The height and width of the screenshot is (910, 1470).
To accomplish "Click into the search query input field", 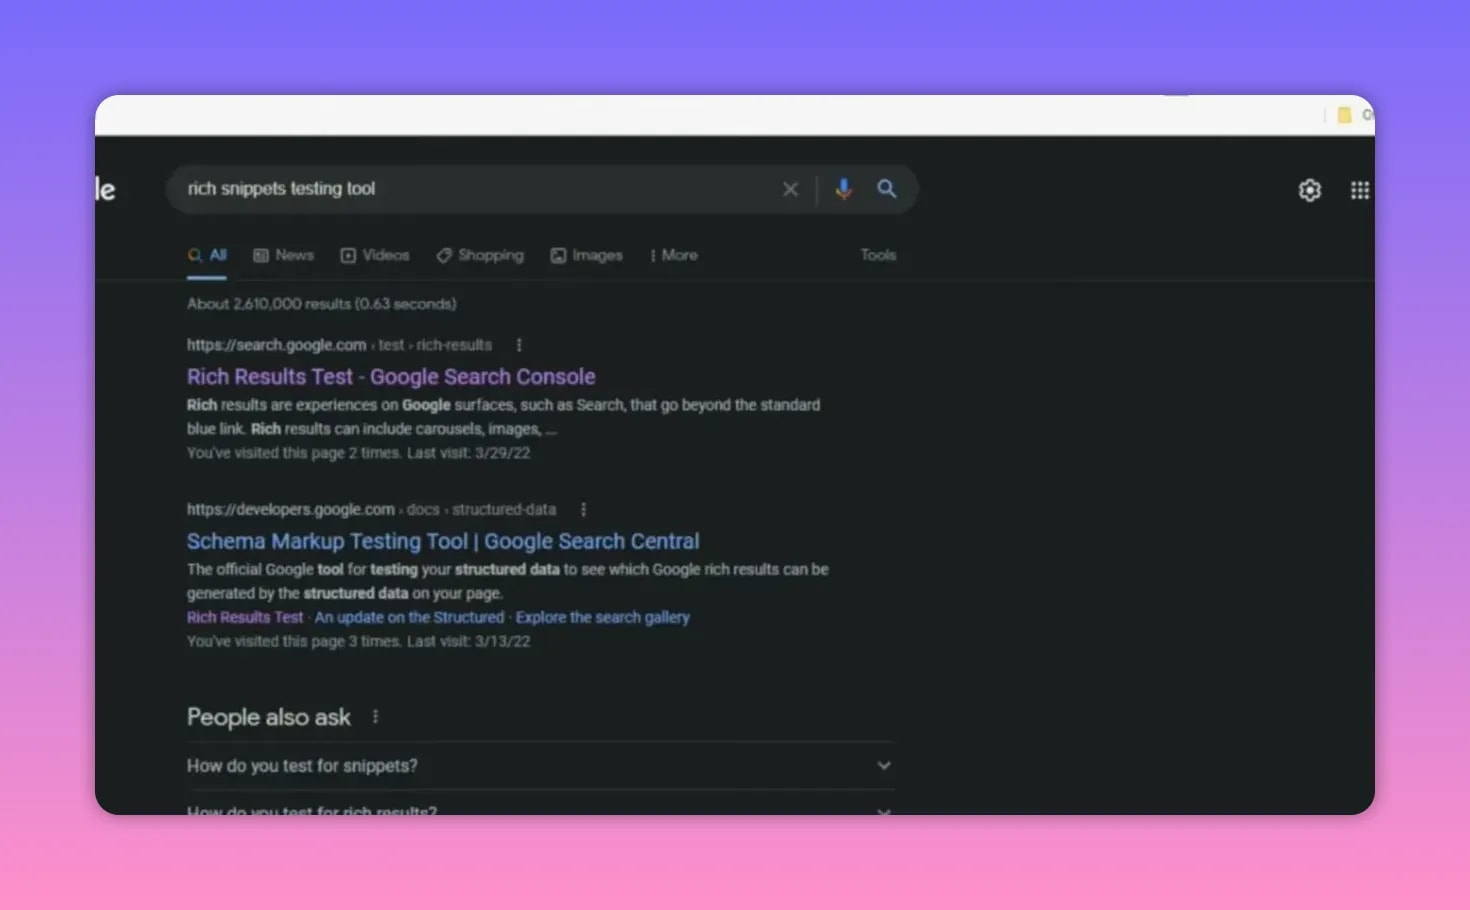I will tap(470, 189).
